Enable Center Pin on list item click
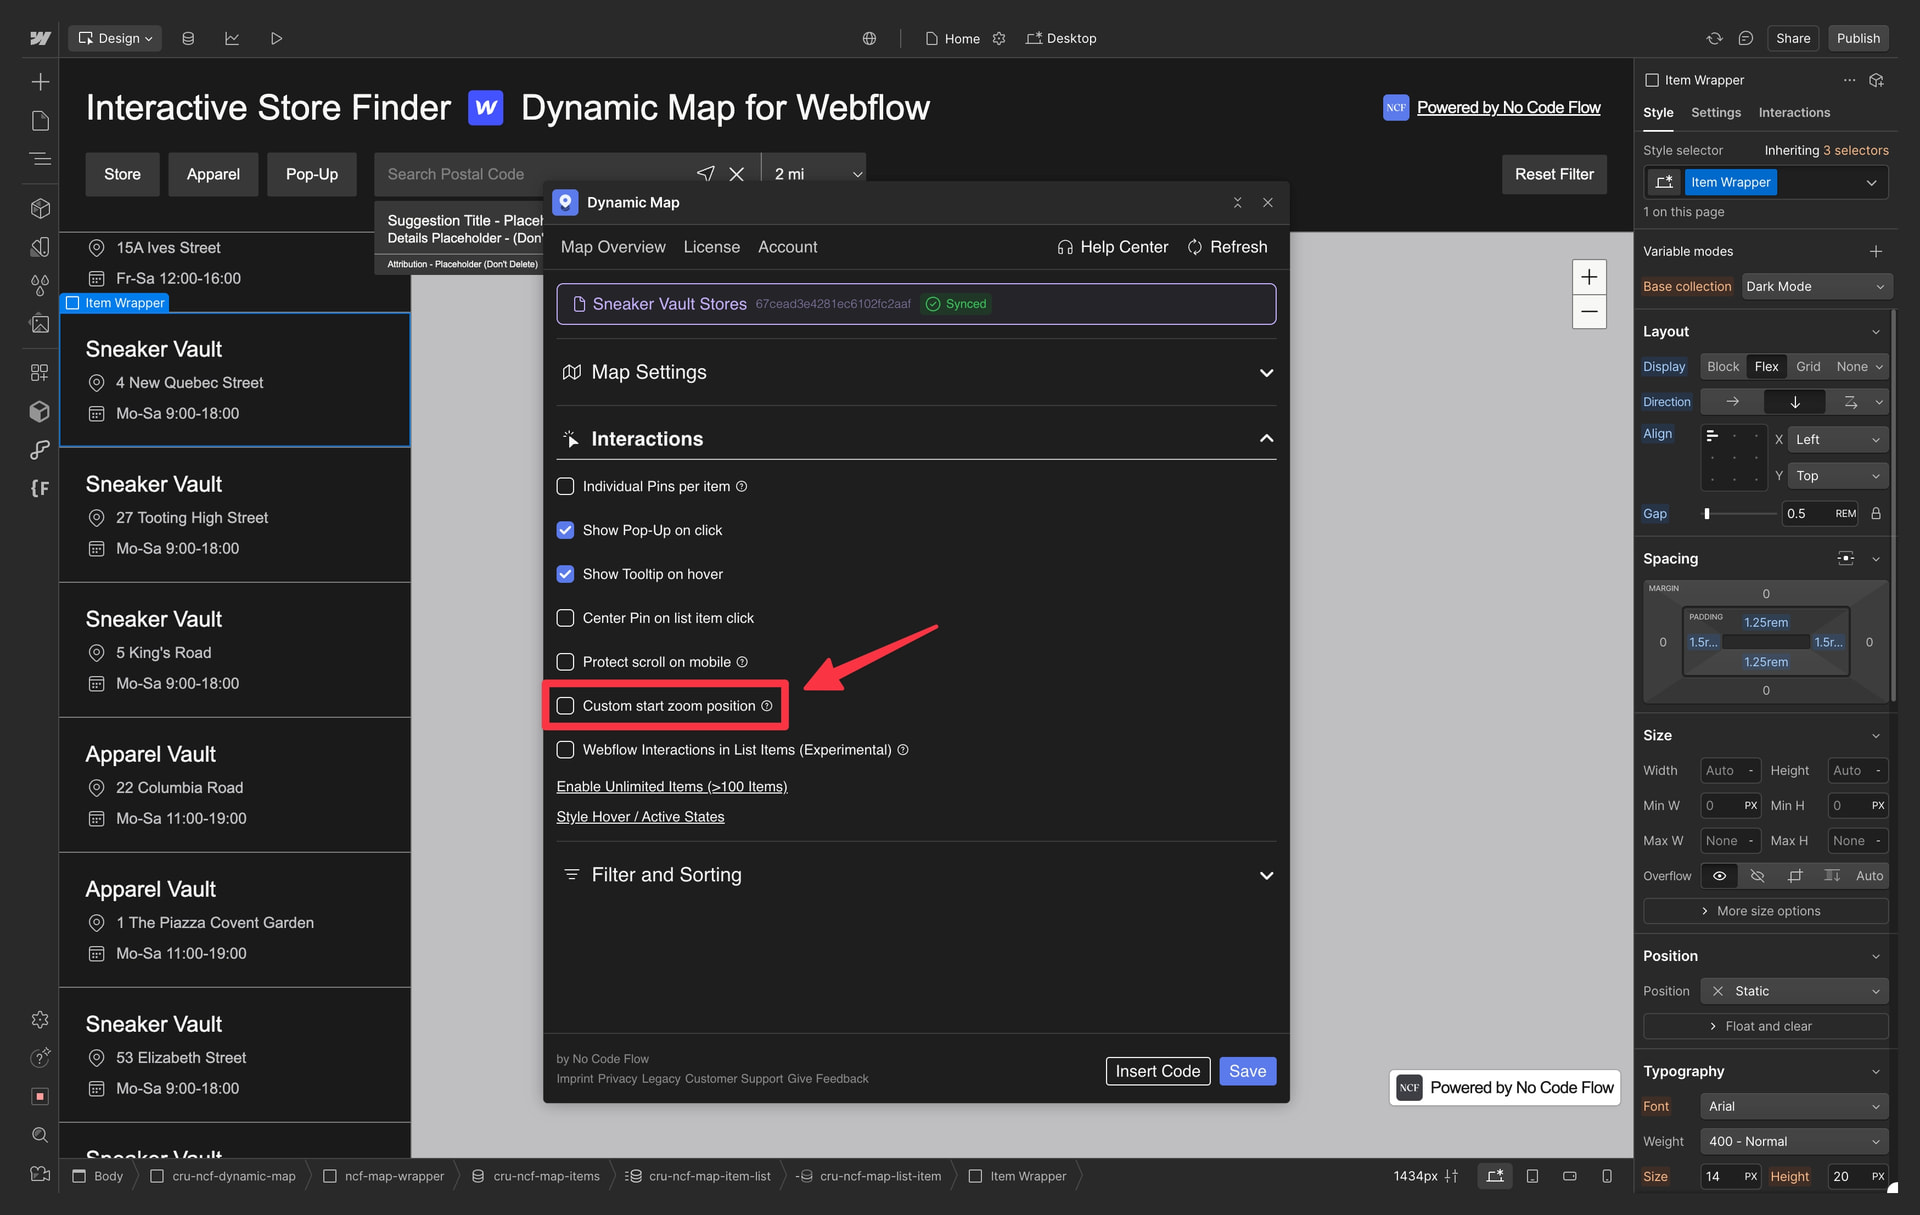Screen dimensions: 1920x1215 click(565, 618)
